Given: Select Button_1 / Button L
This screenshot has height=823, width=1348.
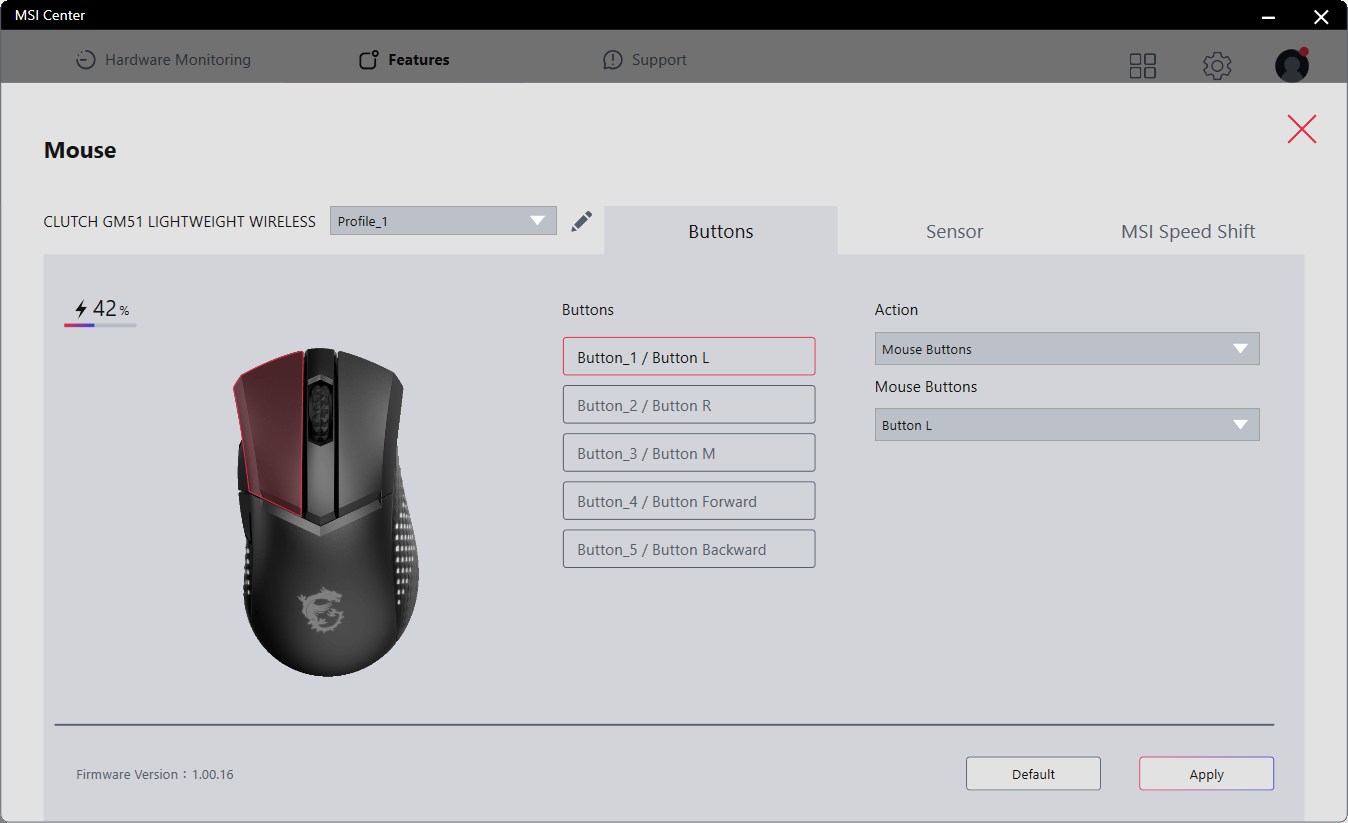Looking at the screenshot, I should click(689, 357).
